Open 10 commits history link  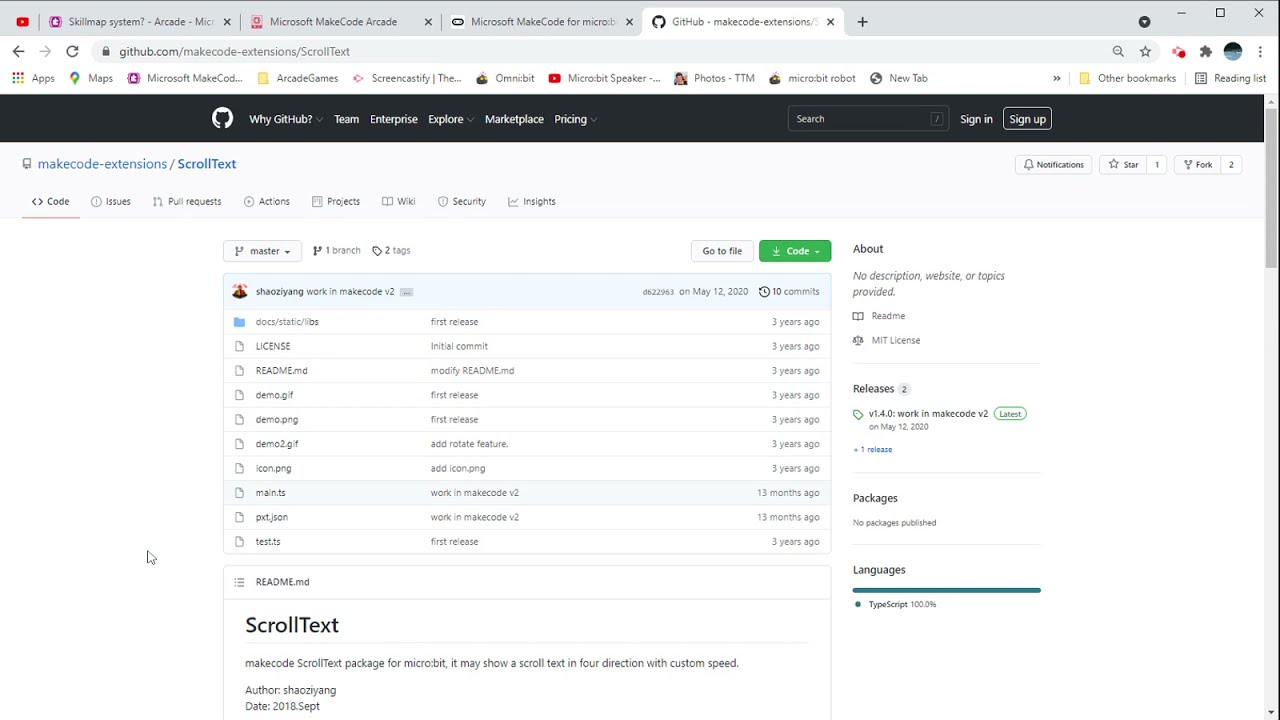[x=789, y=292]
